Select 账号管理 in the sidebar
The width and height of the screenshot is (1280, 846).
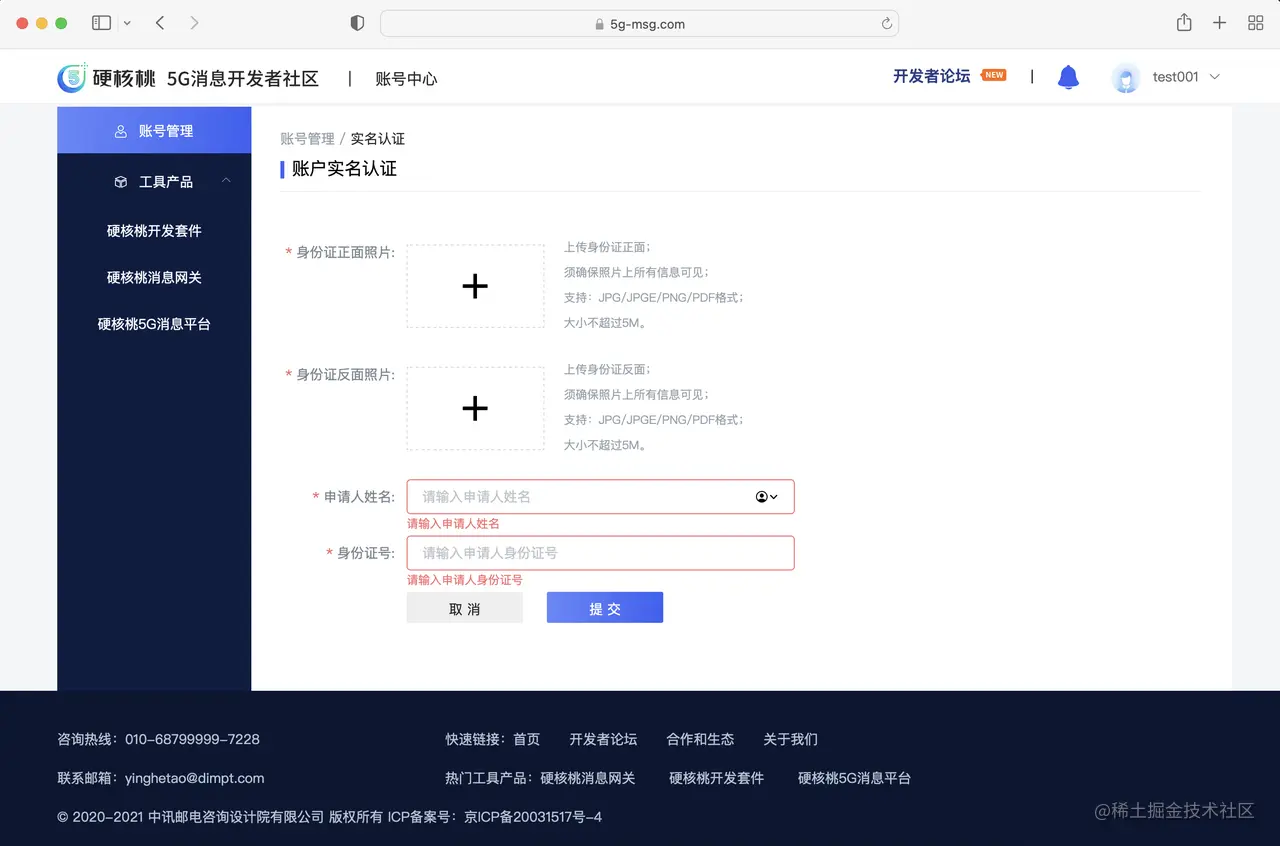[x=154, y=130]
